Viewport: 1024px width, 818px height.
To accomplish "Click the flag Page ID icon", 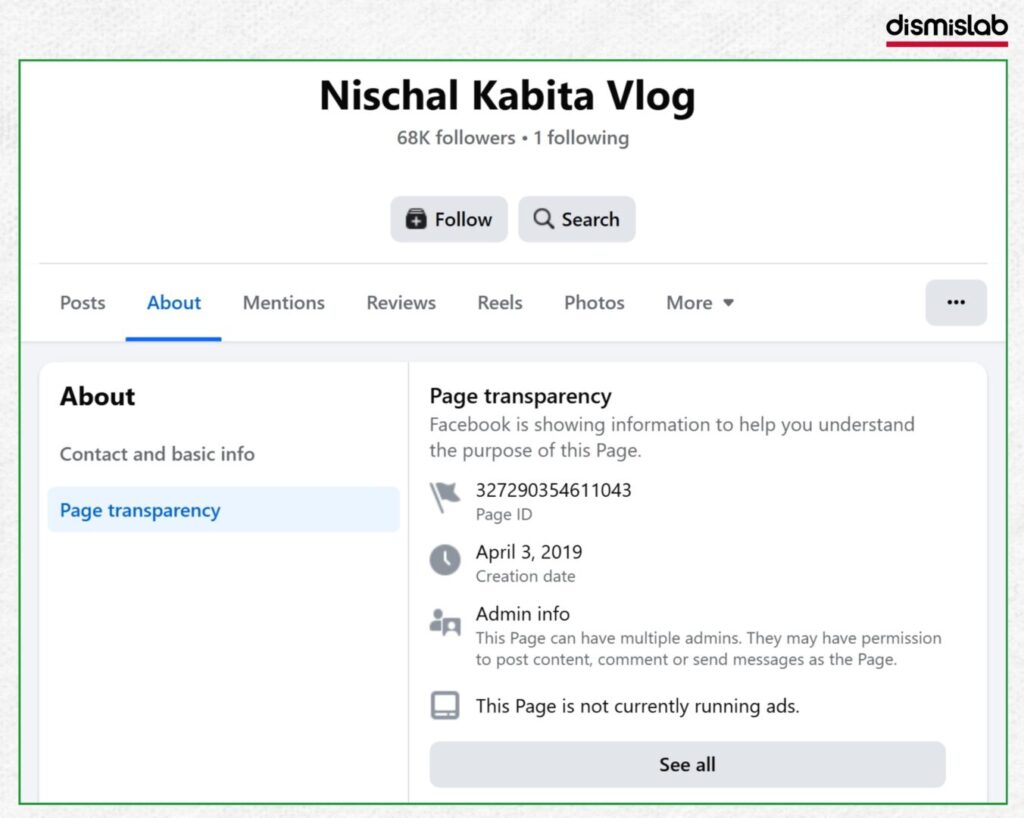I will pyautogui.click(x=445, y=497).
